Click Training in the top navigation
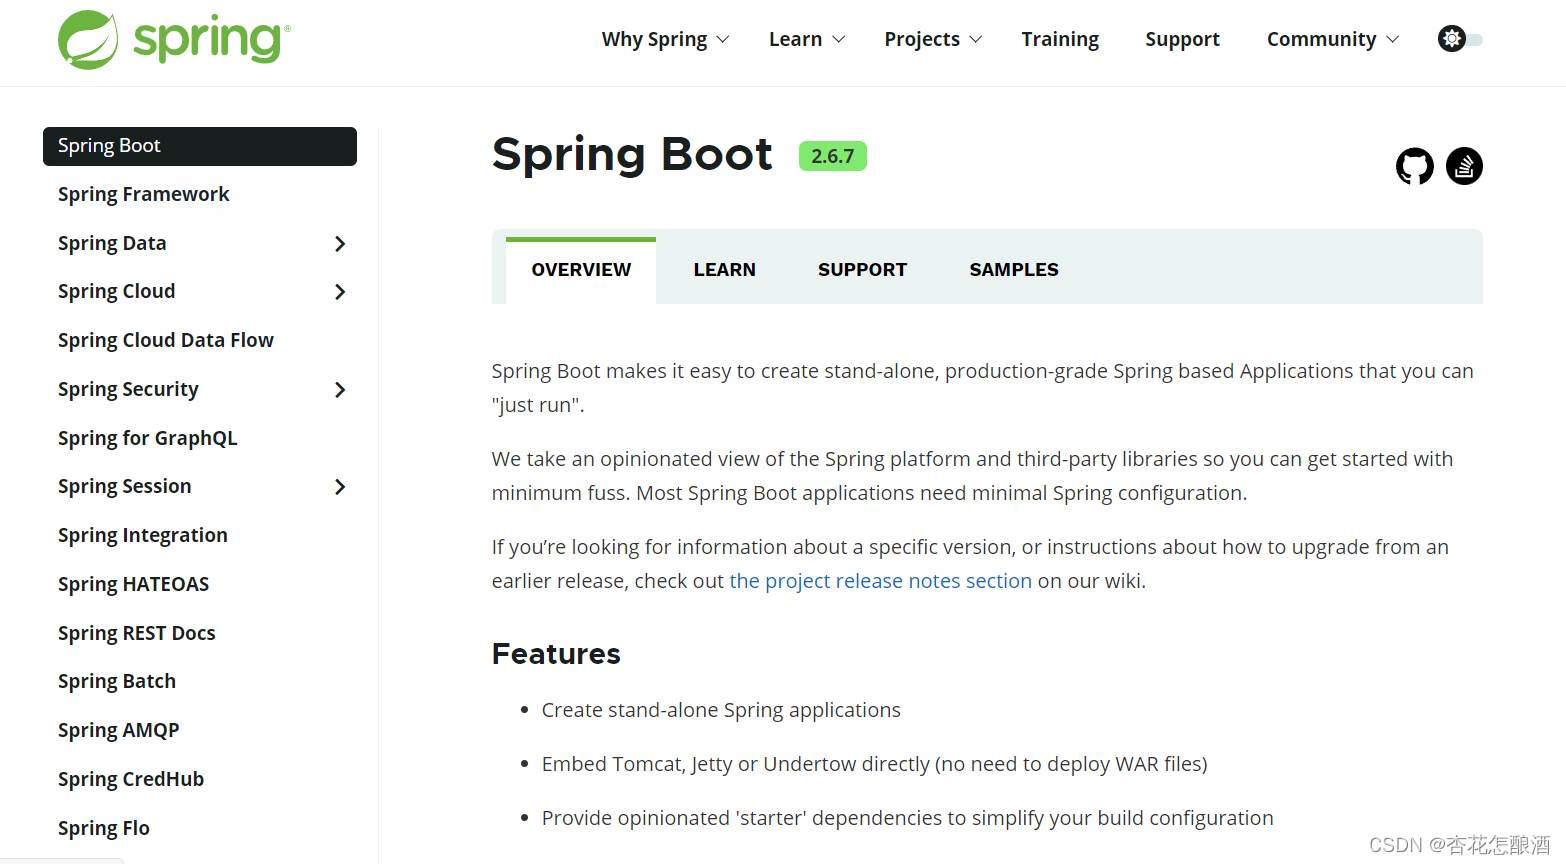Viewport: 1566px width, 864px height. tap(1060, 39)
